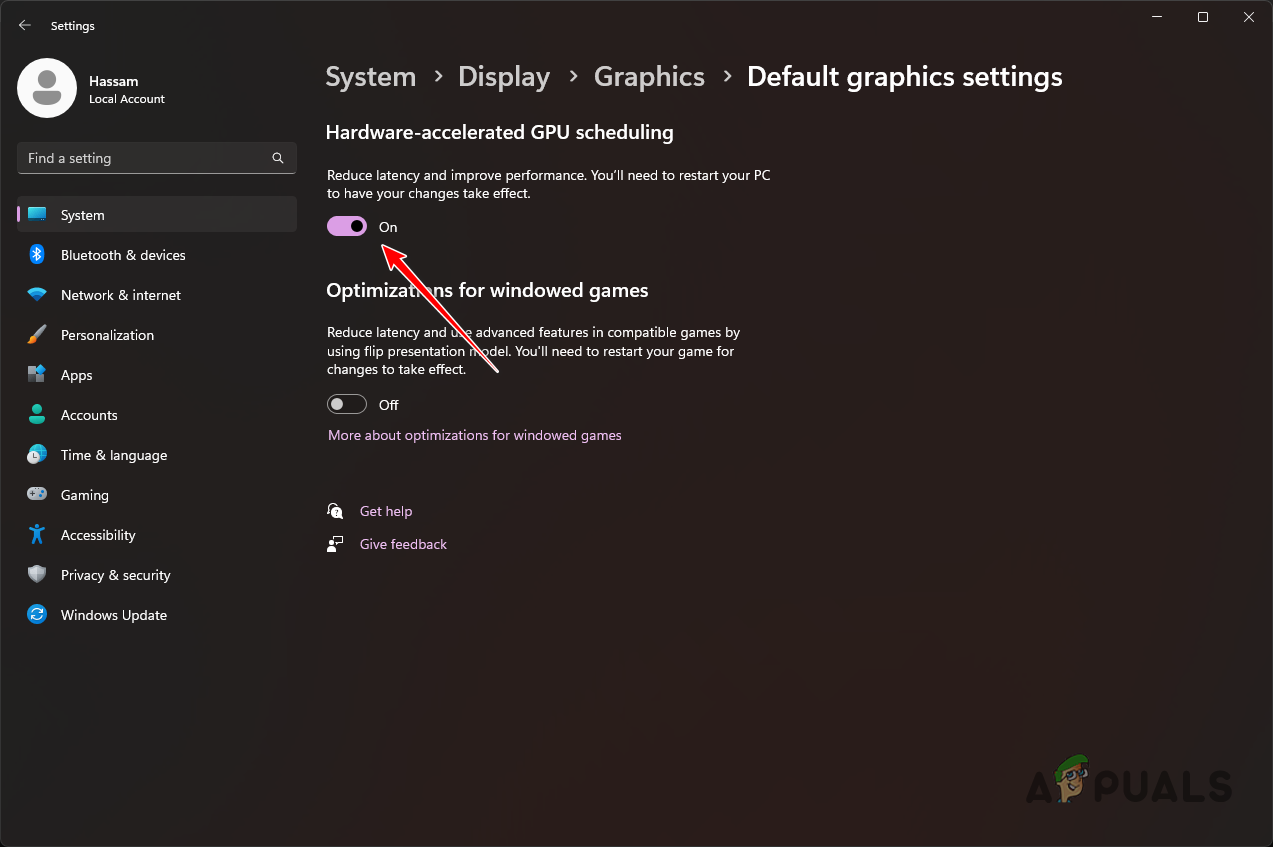The height and width of the screenshot is (847, 1273).
Task: Click Give feedback
Action: pos(403,543)
